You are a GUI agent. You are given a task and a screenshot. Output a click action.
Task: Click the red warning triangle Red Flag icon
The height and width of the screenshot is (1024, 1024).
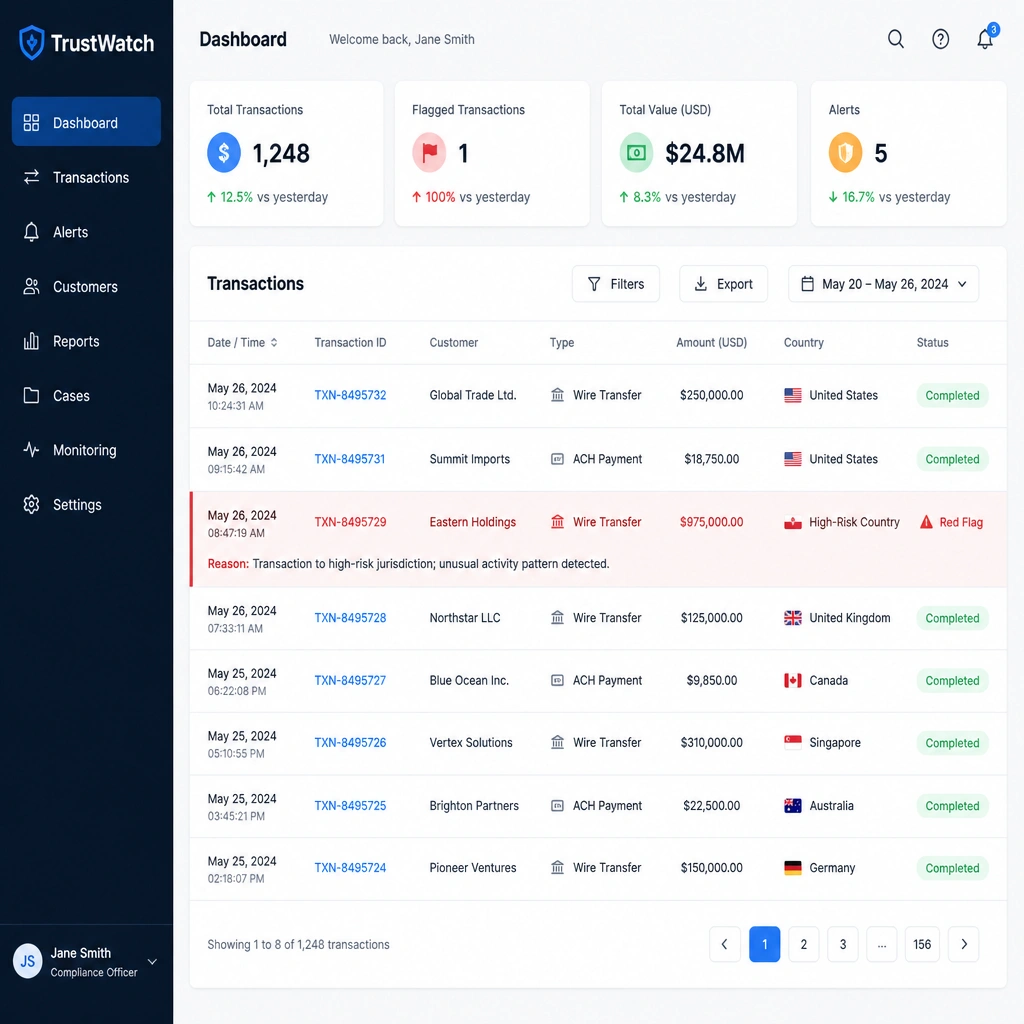(926, 522)
